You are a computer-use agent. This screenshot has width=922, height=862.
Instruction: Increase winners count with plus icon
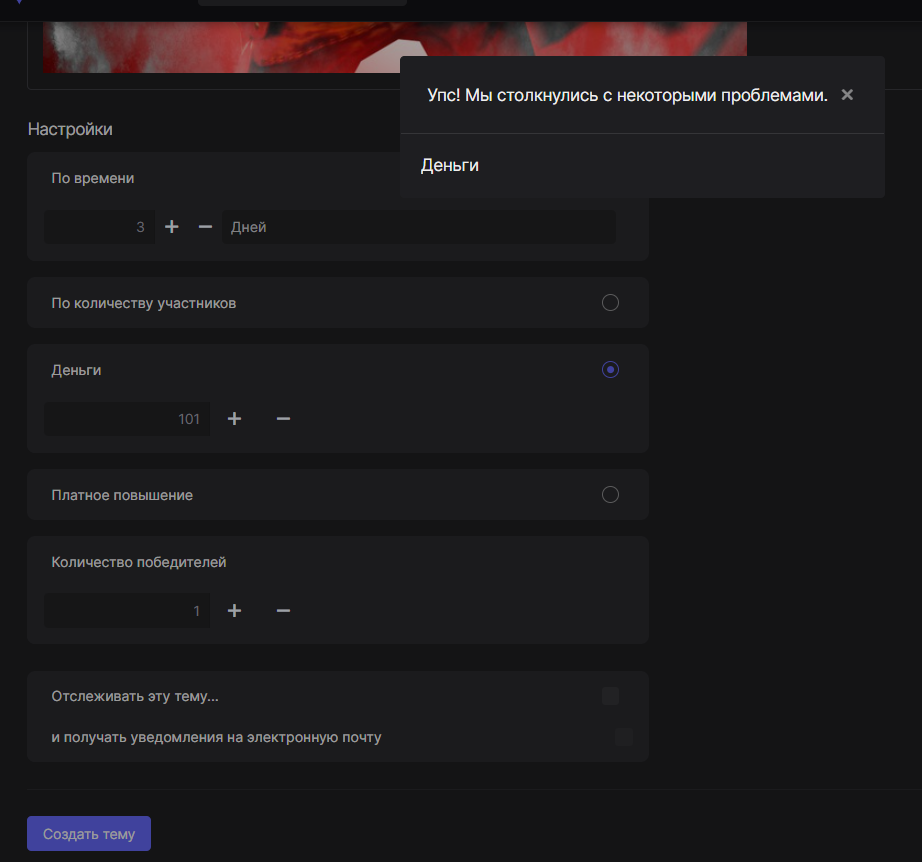pos(235,611)
